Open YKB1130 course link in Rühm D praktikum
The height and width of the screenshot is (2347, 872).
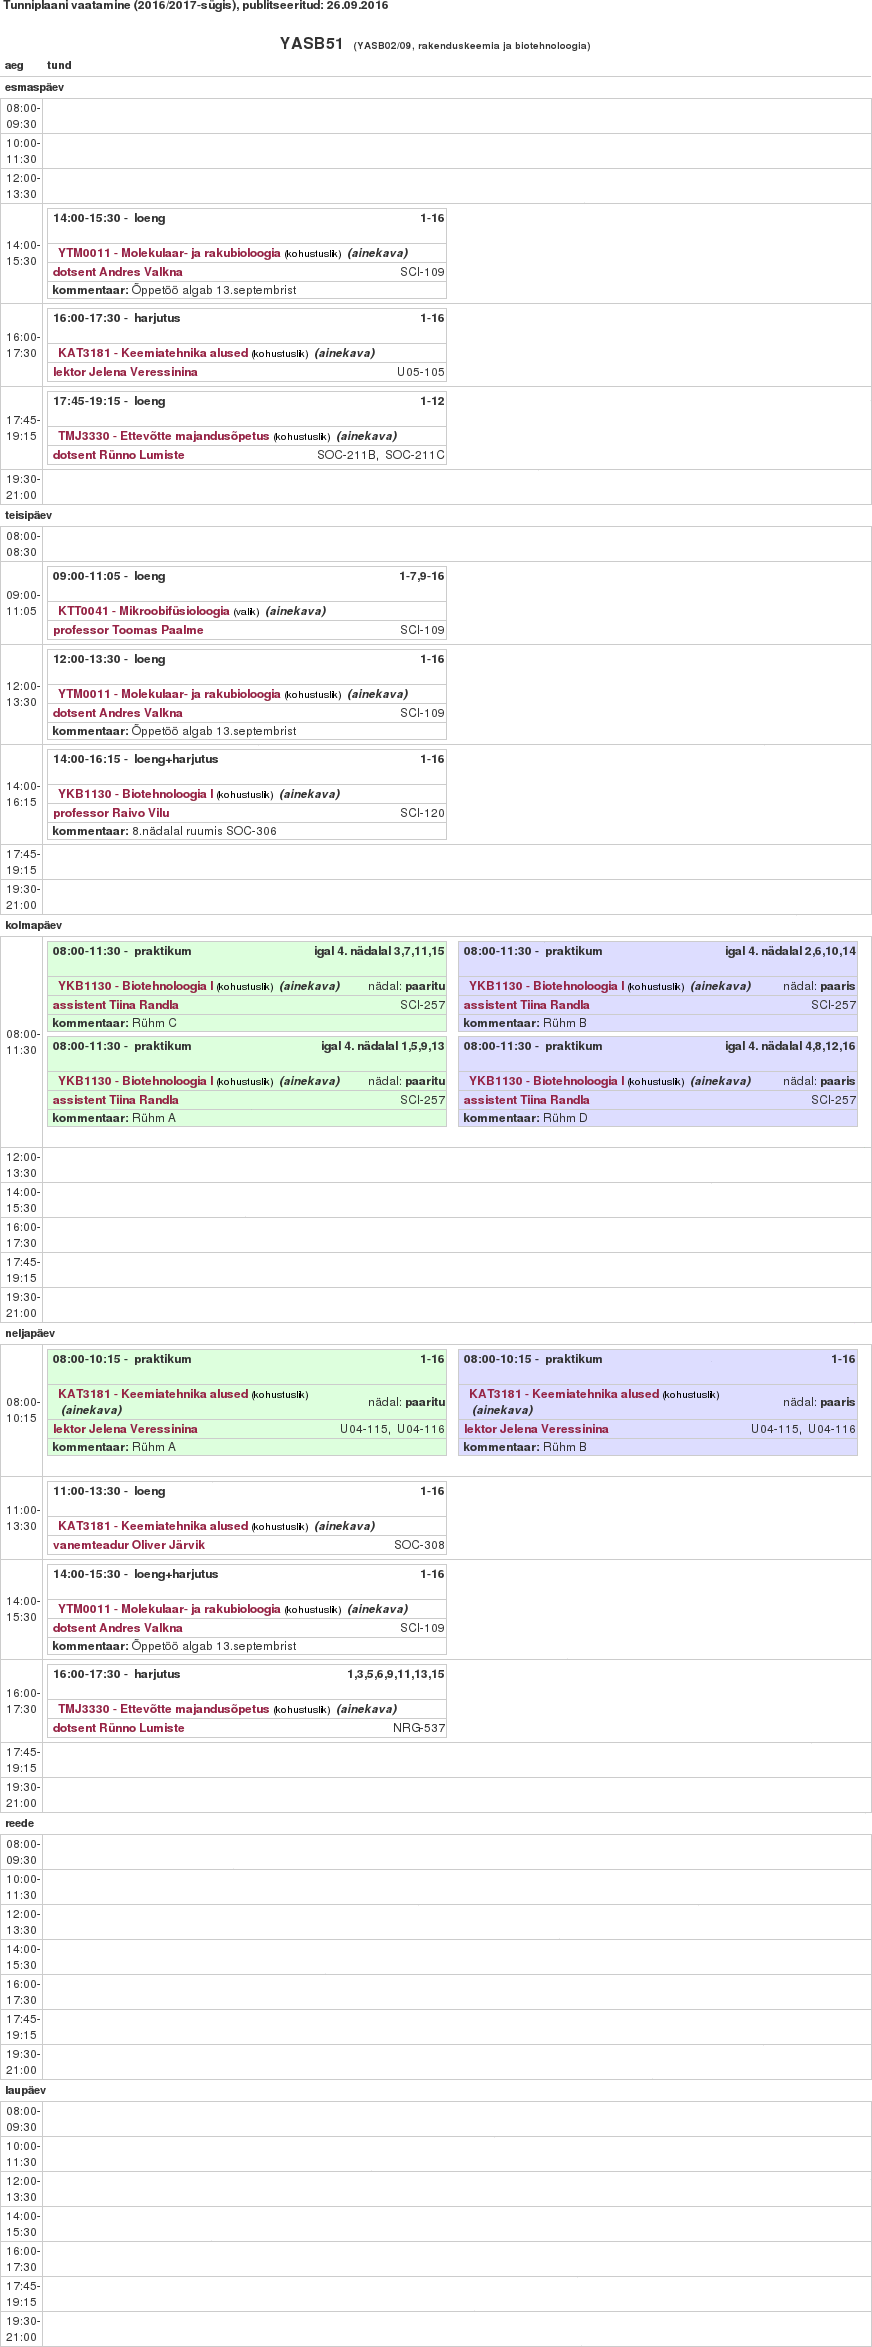(x=546, y=1081)
